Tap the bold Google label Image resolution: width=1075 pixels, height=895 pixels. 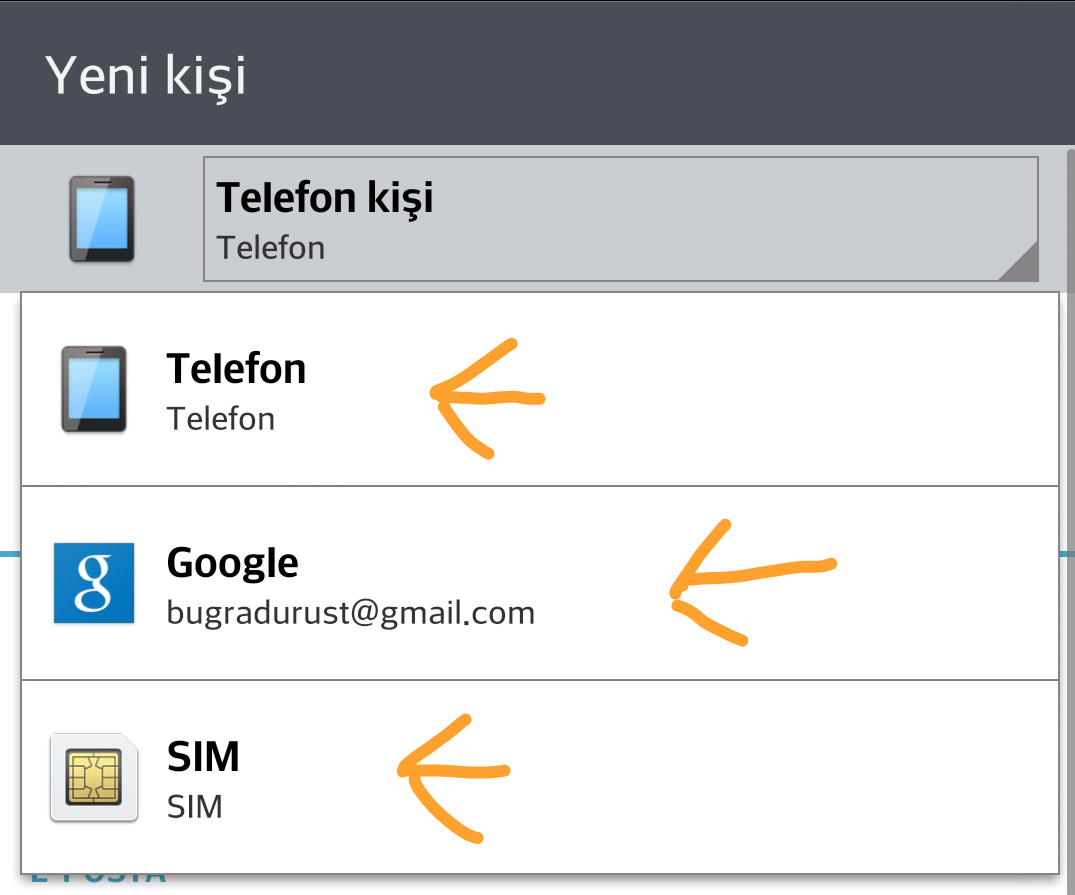coord(232,564)
